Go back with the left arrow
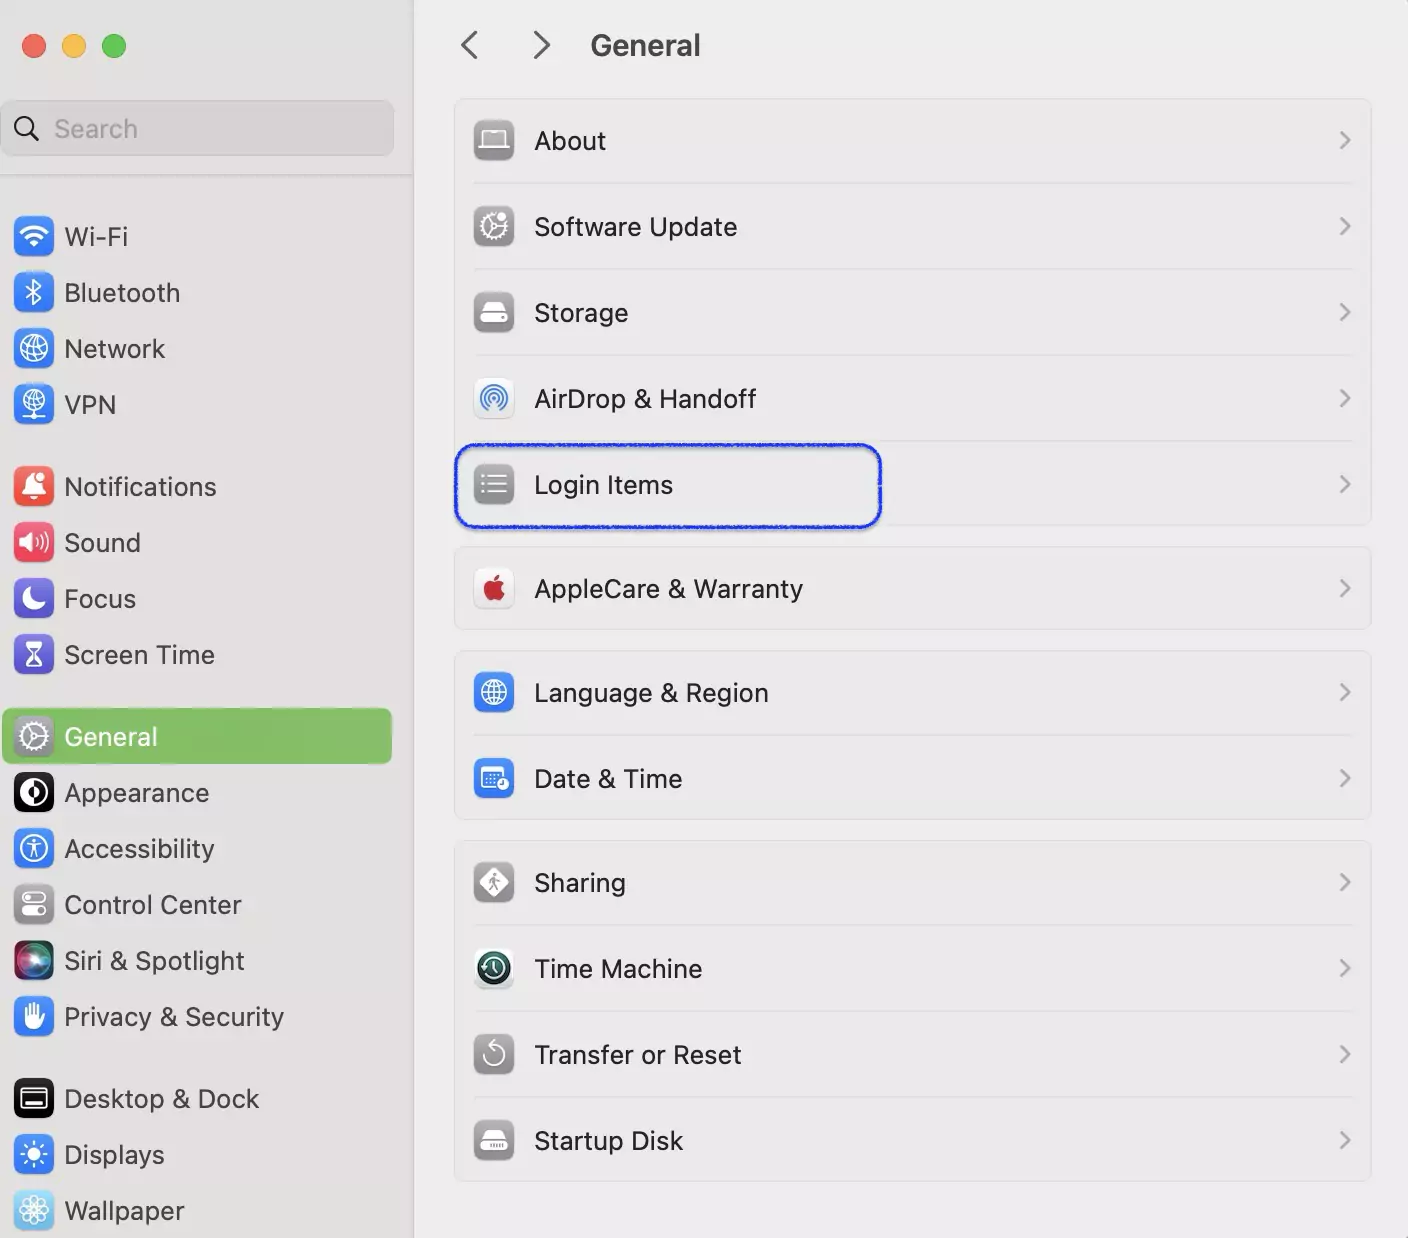The width and height of the screenshot is (1408, 1238). tap(470, 45)
